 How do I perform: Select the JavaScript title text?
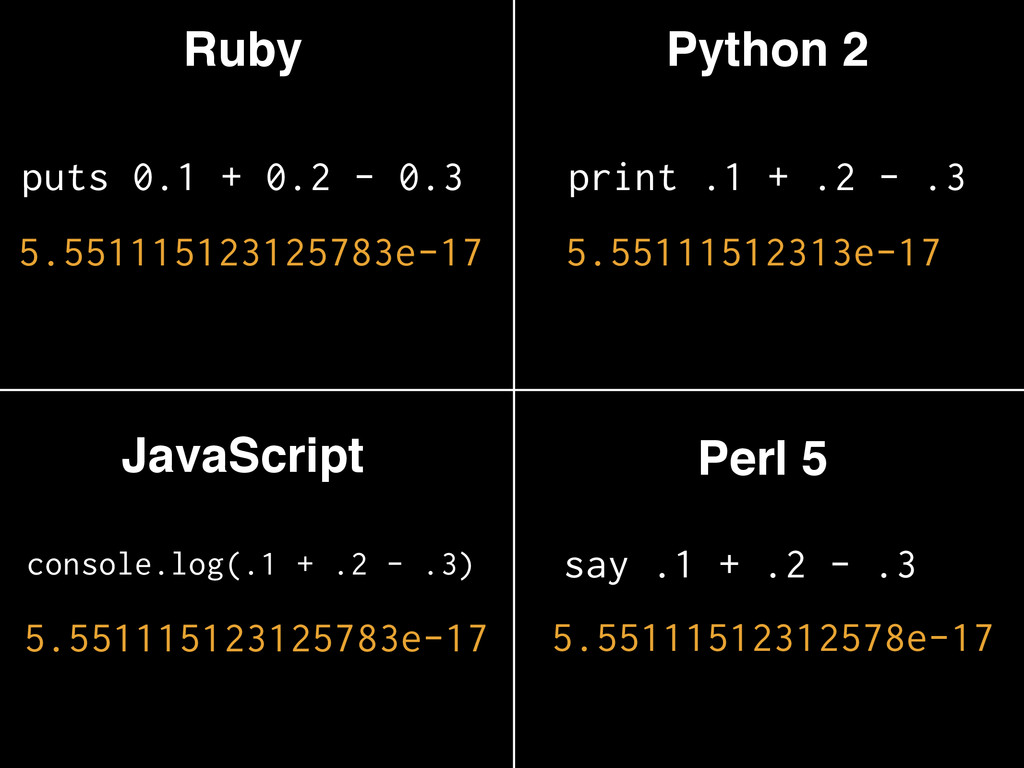[x=242, y=457]
